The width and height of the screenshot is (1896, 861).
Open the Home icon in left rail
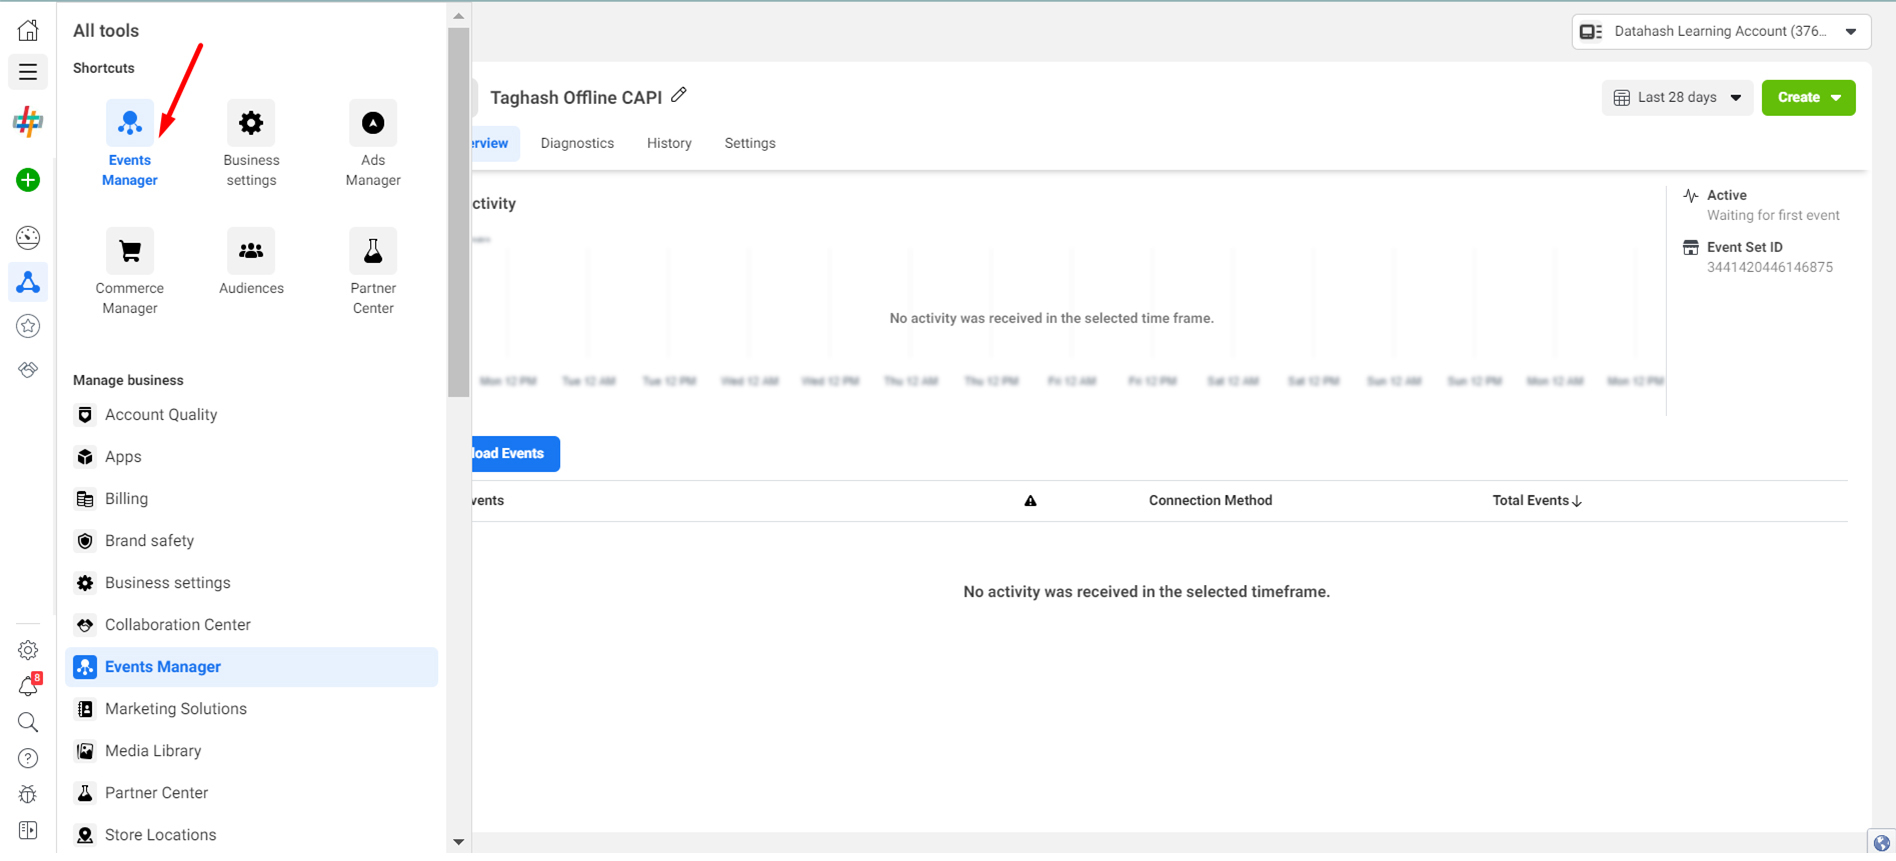click(28, 30)
